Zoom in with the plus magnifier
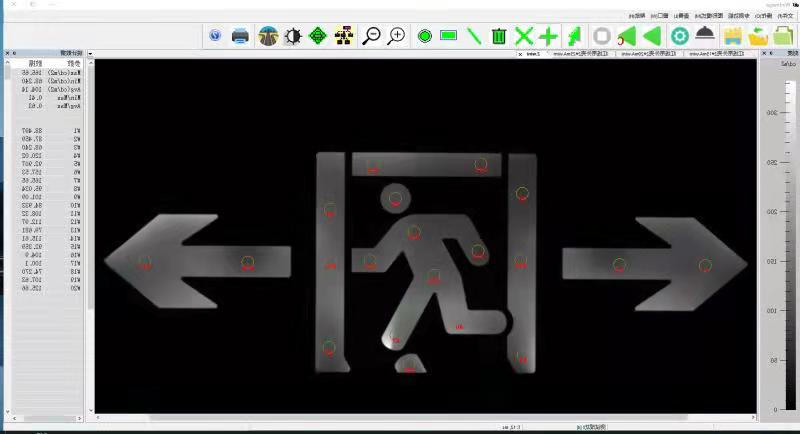800x434 pixels. point(396,36)
